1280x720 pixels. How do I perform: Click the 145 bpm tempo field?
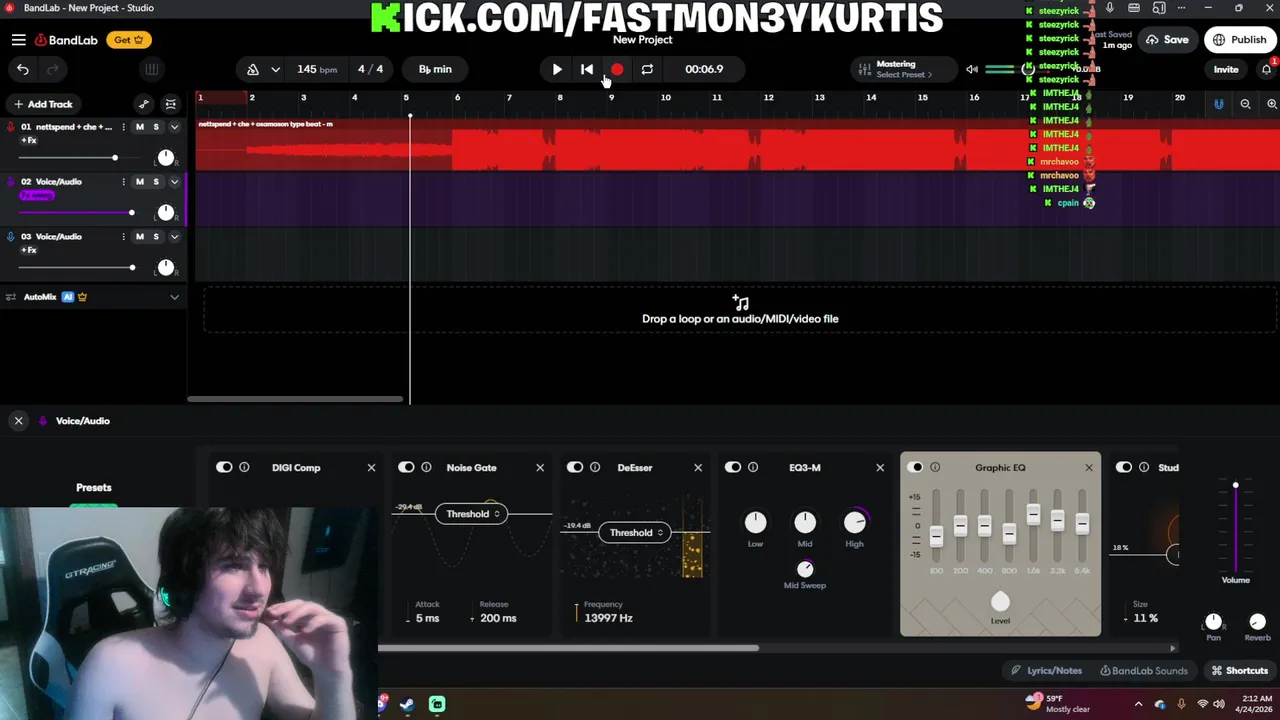pos(316,69)
